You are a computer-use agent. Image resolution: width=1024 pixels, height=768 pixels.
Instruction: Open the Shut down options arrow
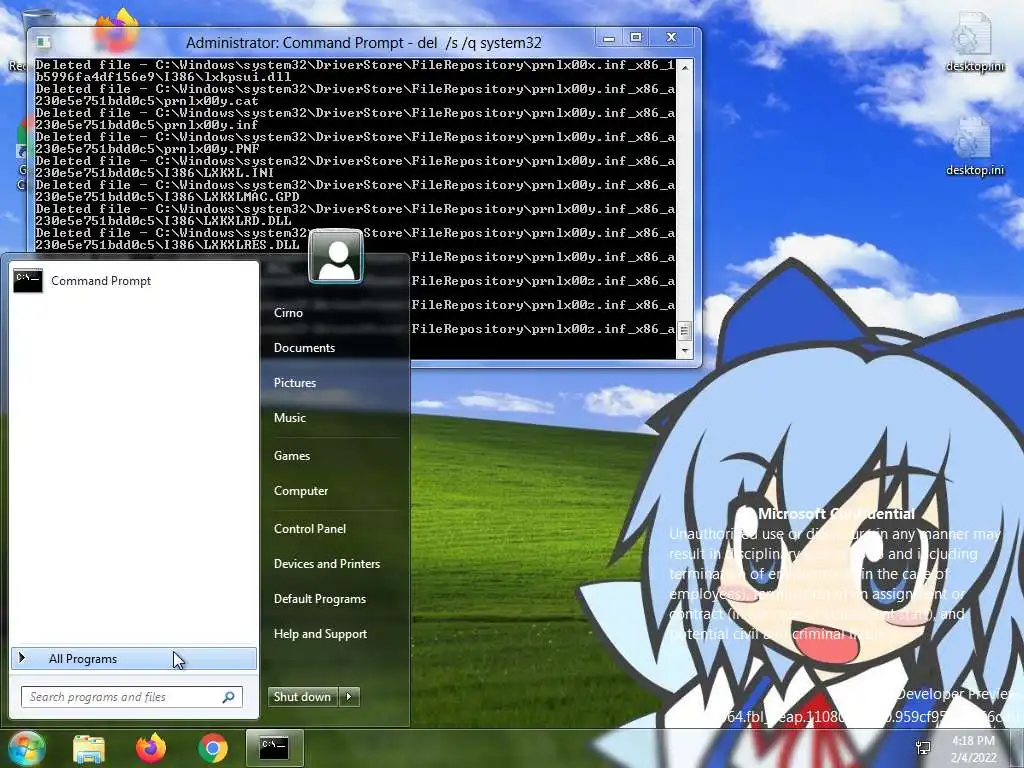[x=349, y=697]
